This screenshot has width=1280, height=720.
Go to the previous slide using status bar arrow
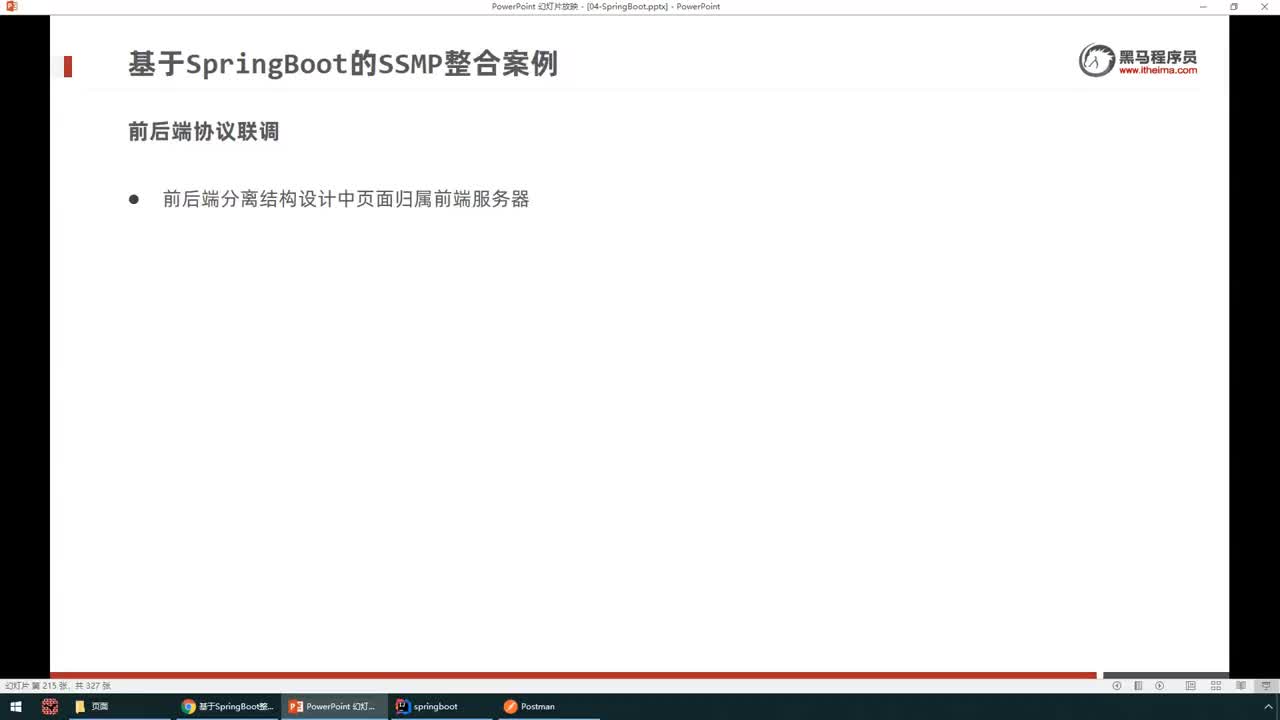click(x=1117, y=686)
